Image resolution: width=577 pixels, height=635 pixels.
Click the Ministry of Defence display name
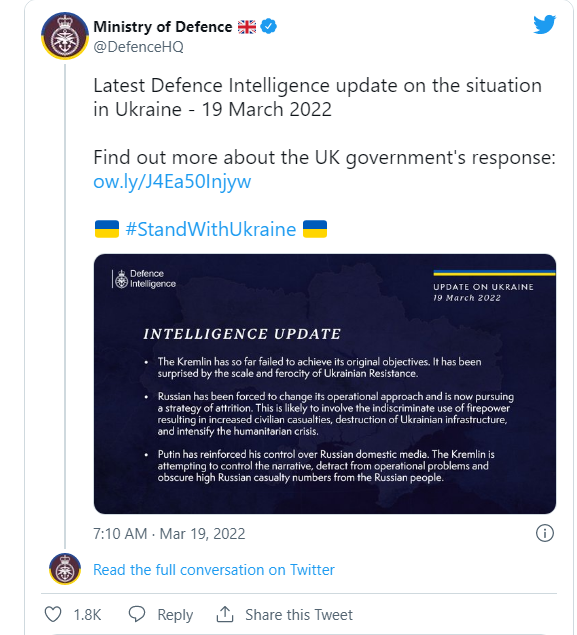163,27
